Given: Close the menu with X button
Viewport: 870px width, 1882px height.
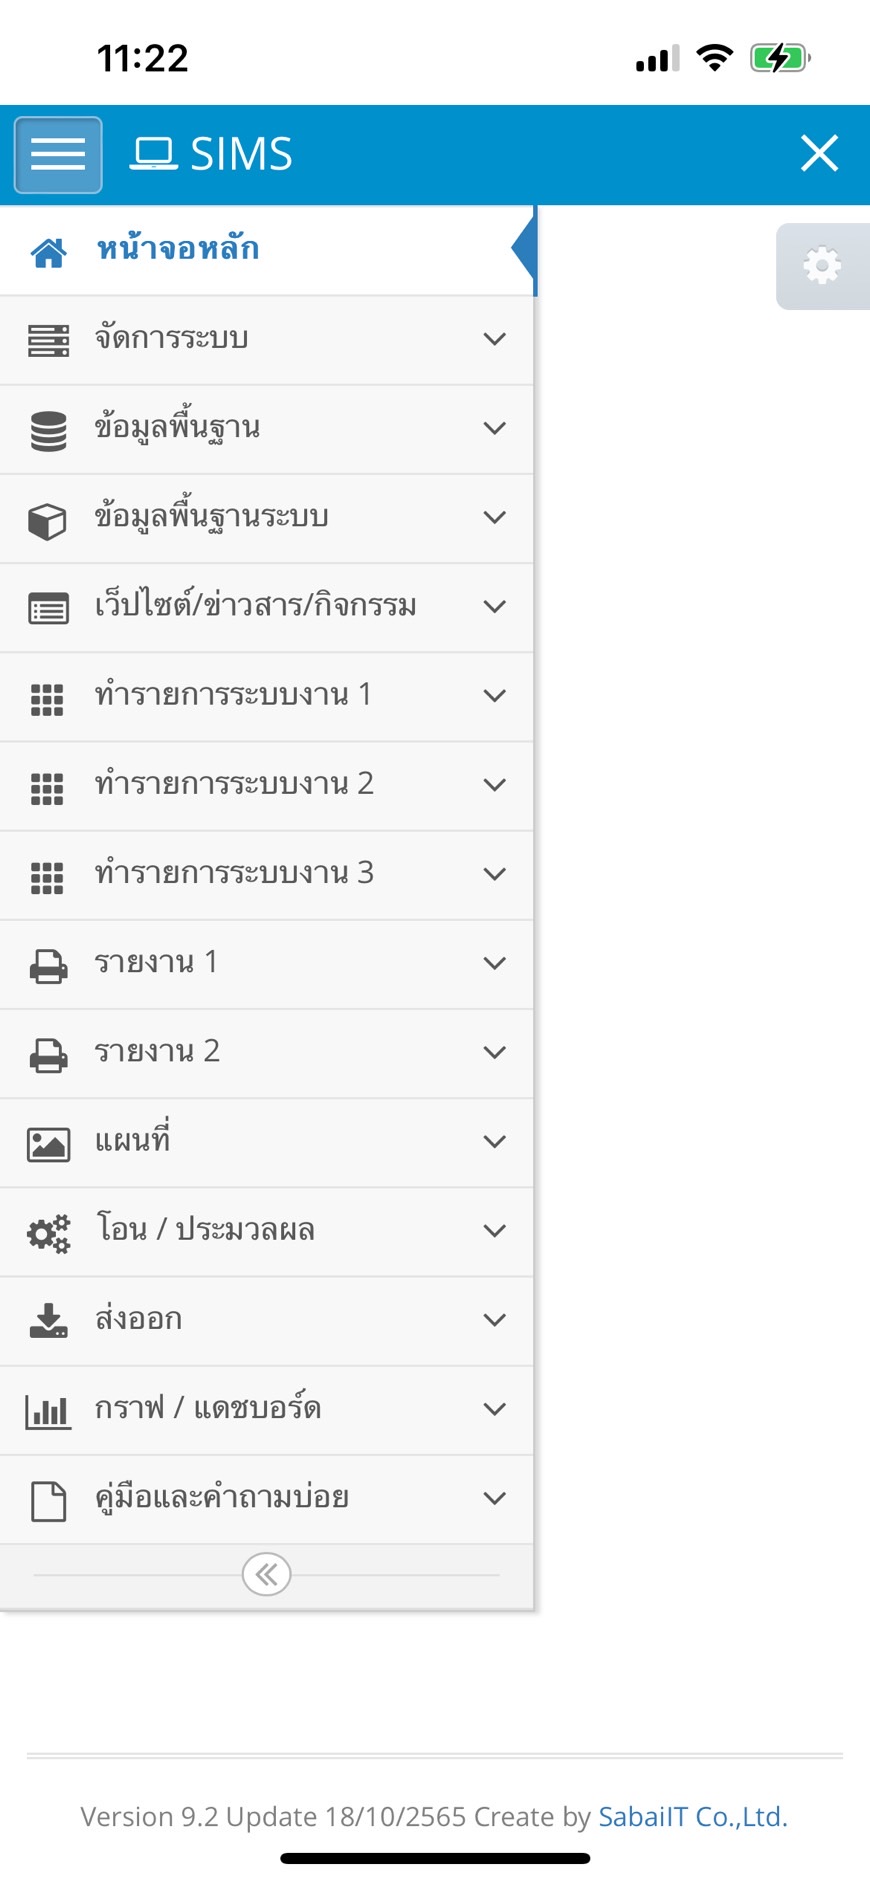Looking at the screenshot, I should tap(819, 154).
